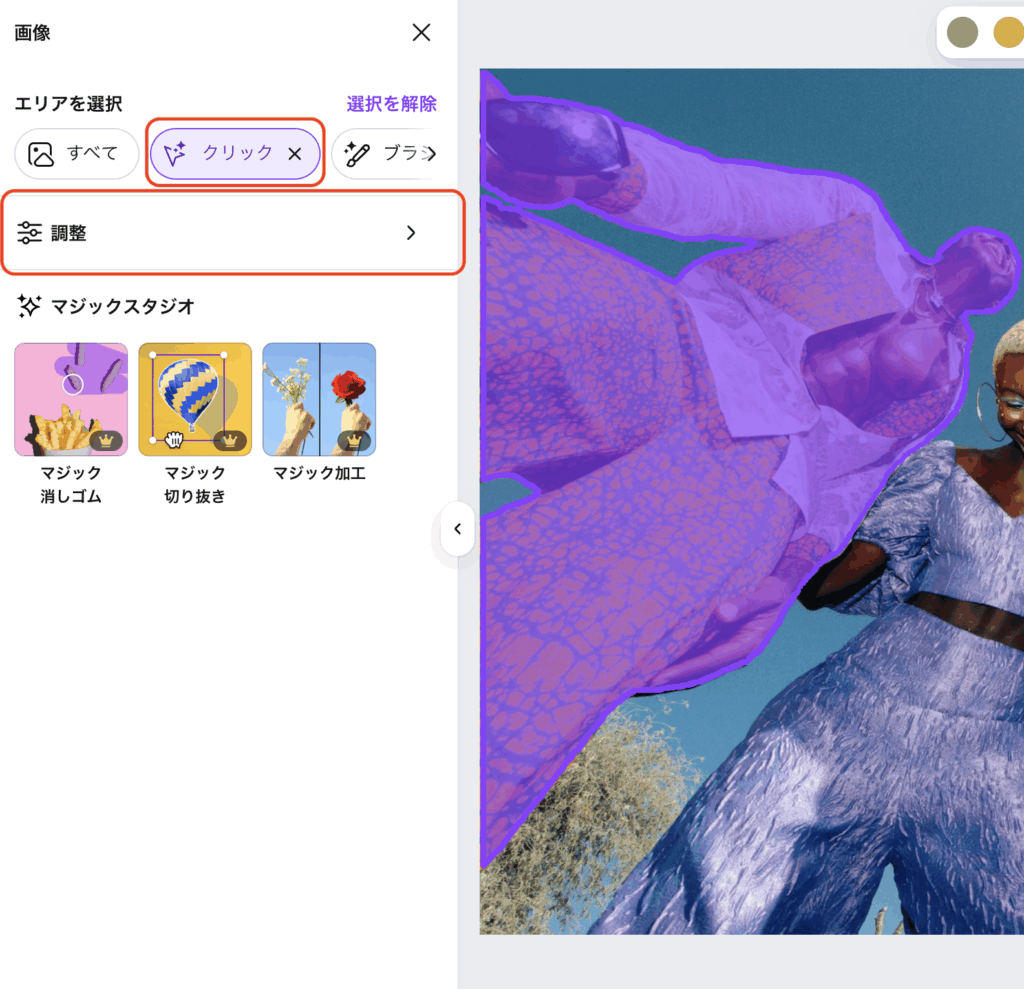Click the 選択を解除 link
The height and width of the screenshot is (989, 1024).
pyautogui.click(x=391, y=104)
